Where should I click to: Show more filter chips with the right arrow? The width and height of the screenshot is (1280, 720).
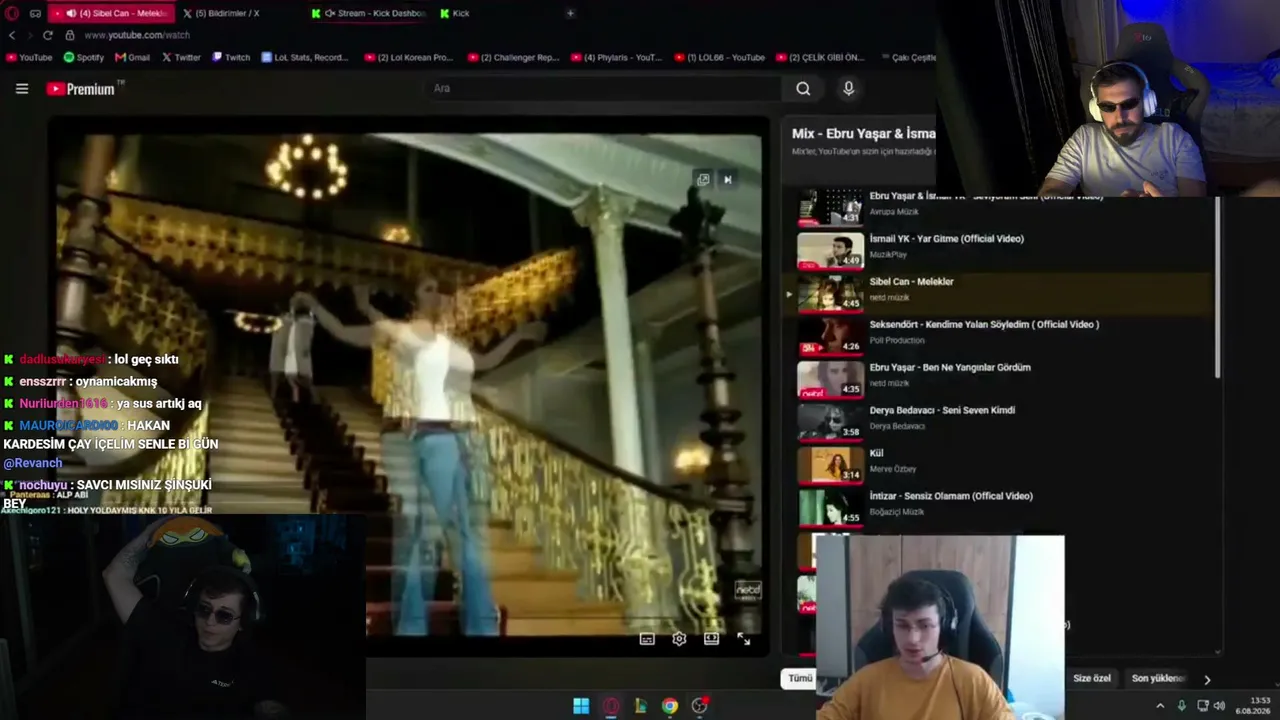point(1207,679)
